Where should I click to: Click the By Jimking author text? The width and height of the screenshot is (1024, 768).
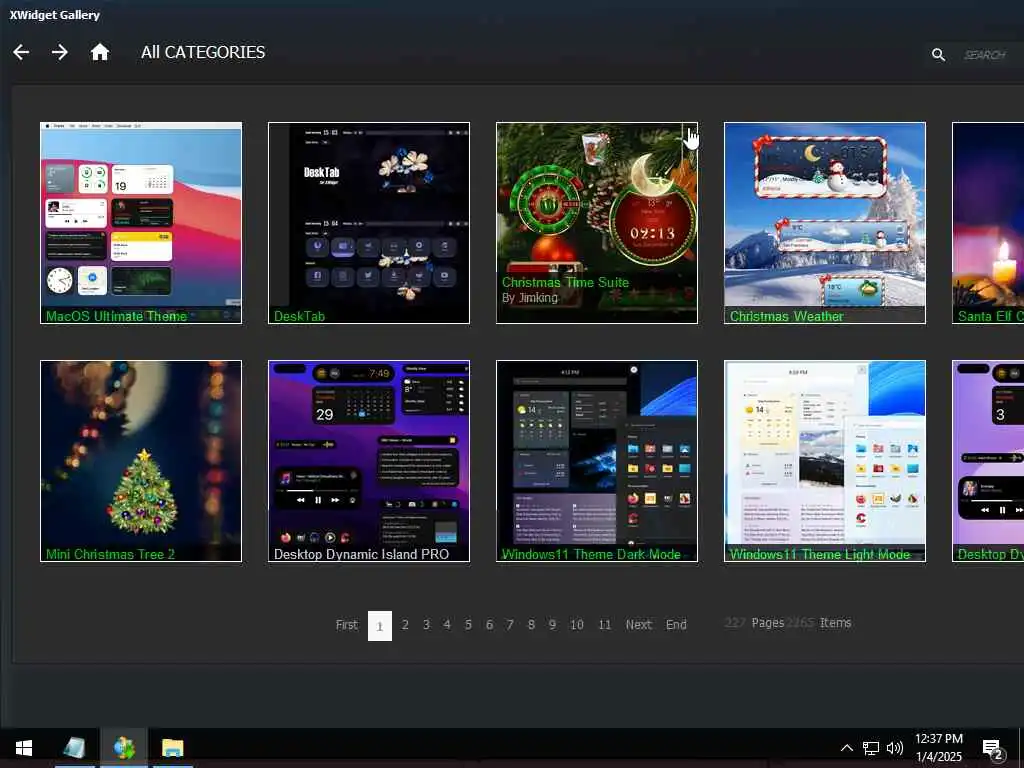click(x=530, y=298)
